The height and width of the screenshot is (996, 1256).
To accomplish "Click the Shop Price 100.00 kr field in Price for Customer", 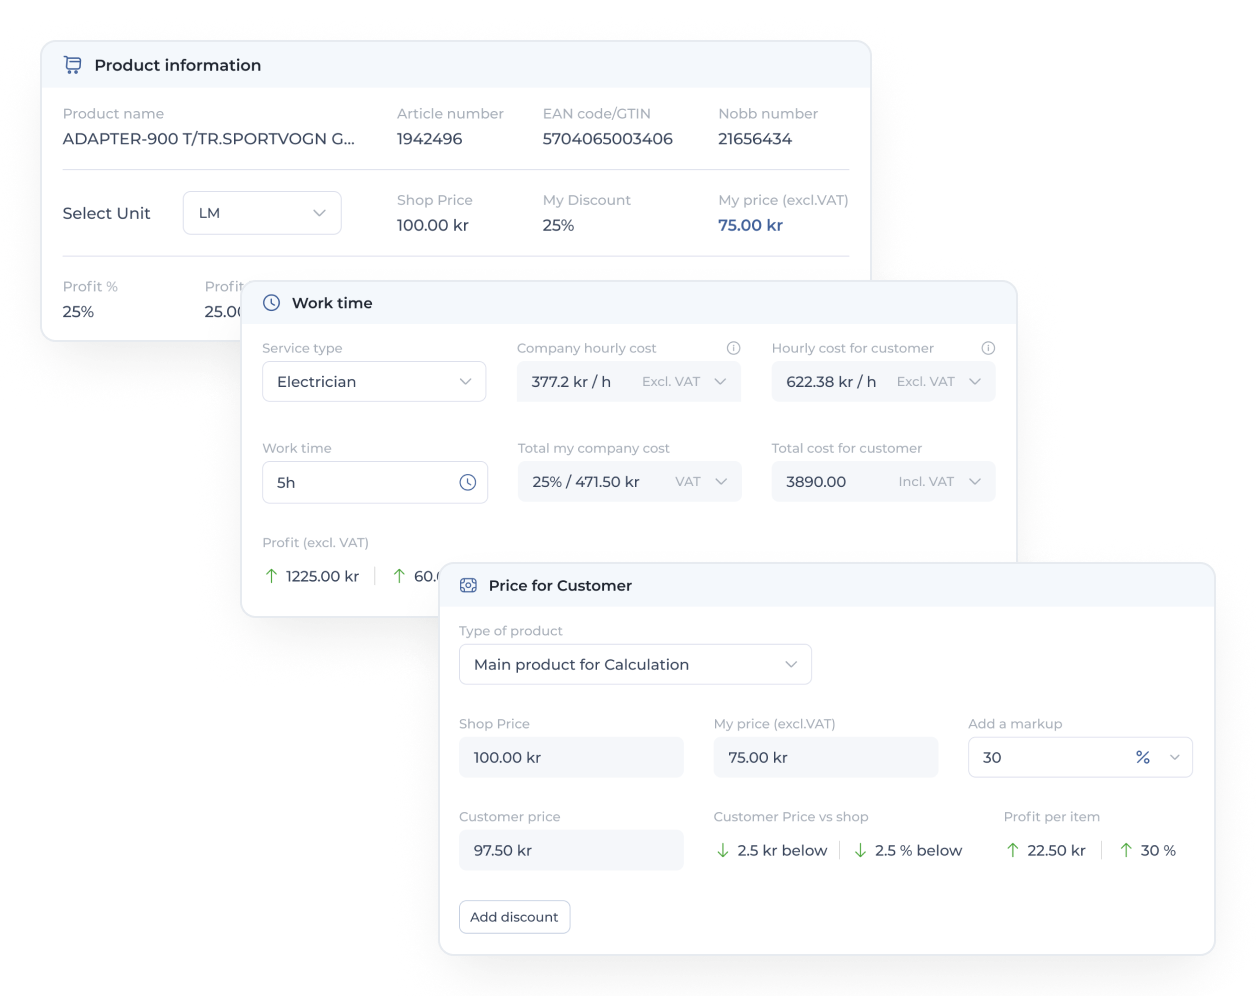I will (571, 757).
